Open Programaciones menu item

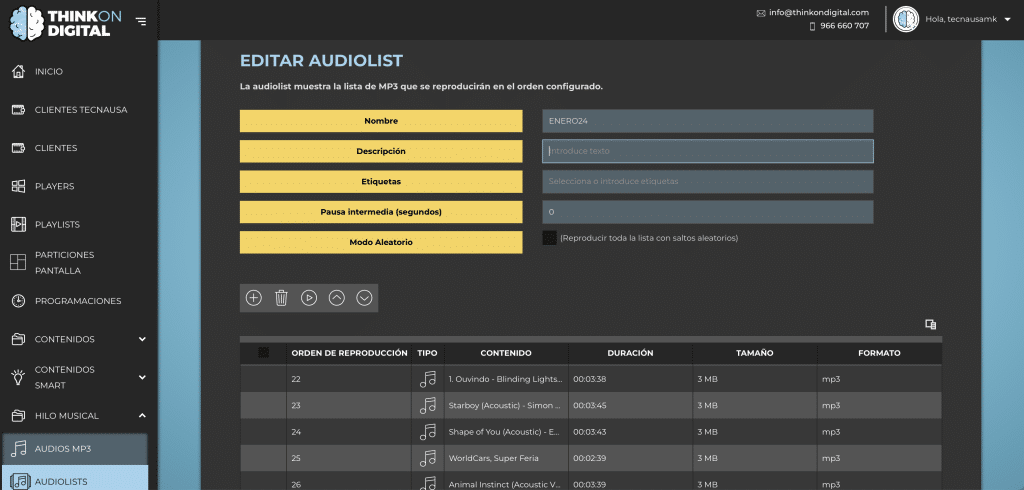(x=78, y=301)
